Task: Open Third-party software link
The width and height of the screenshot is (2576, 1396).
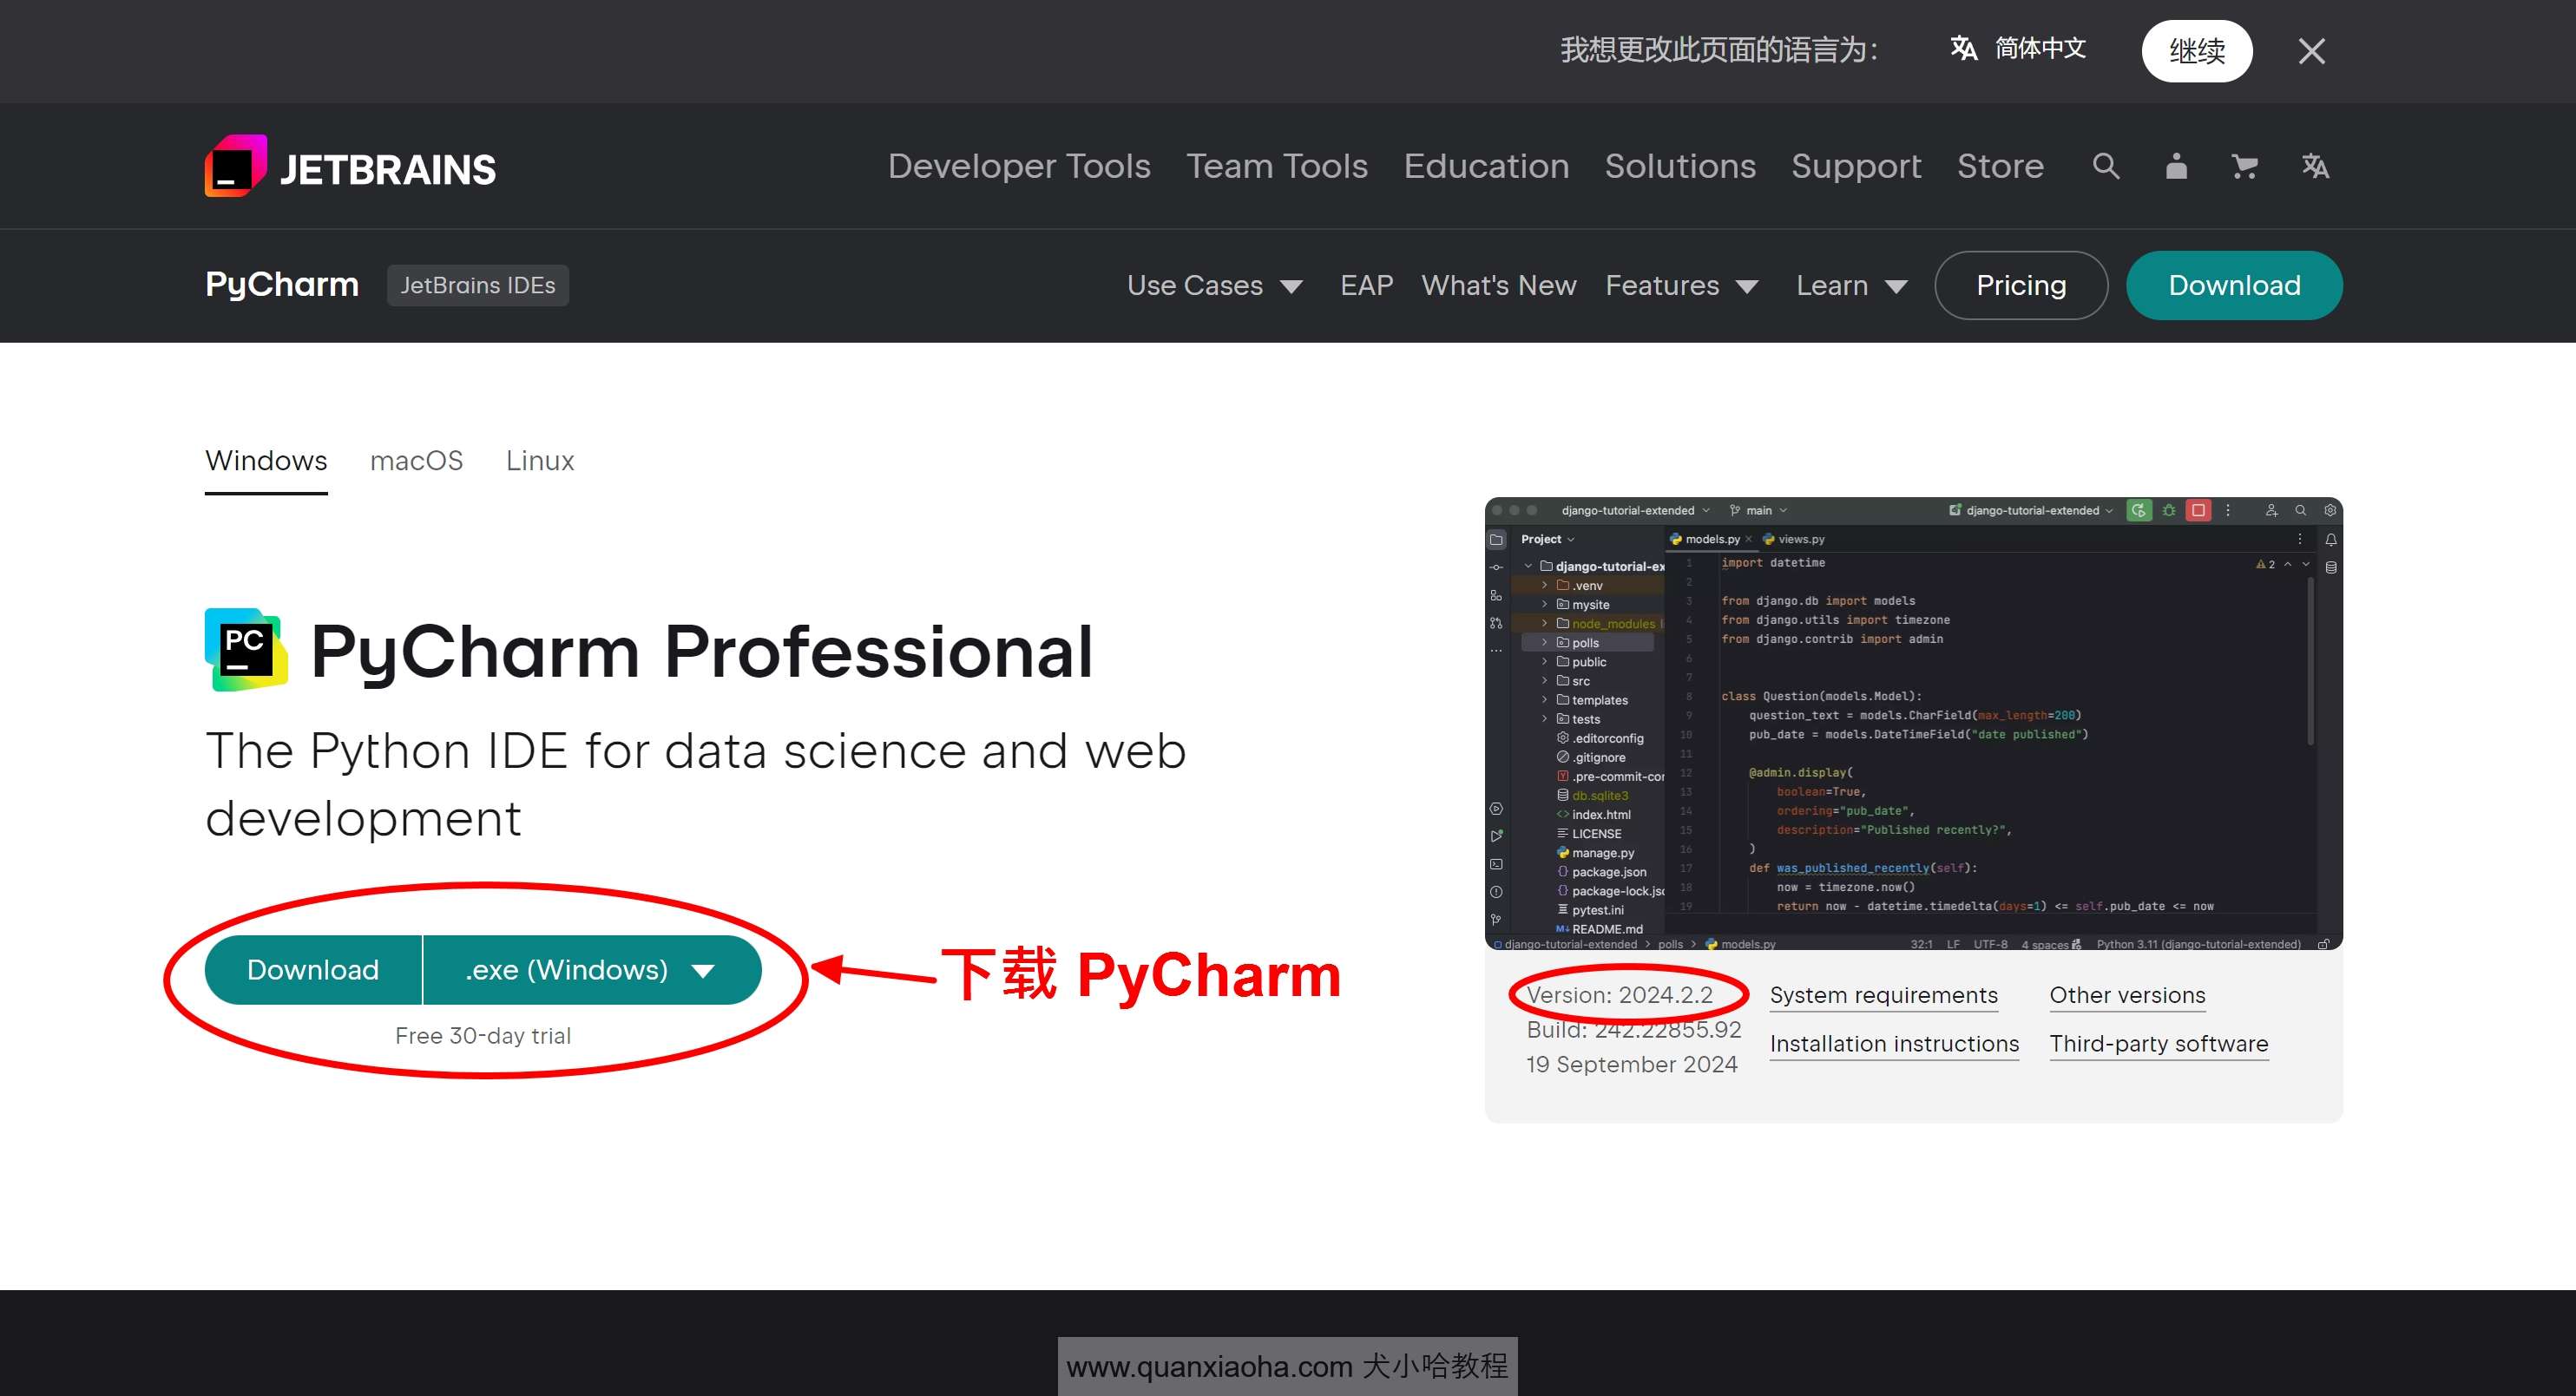Action: pos(2158,1044)
